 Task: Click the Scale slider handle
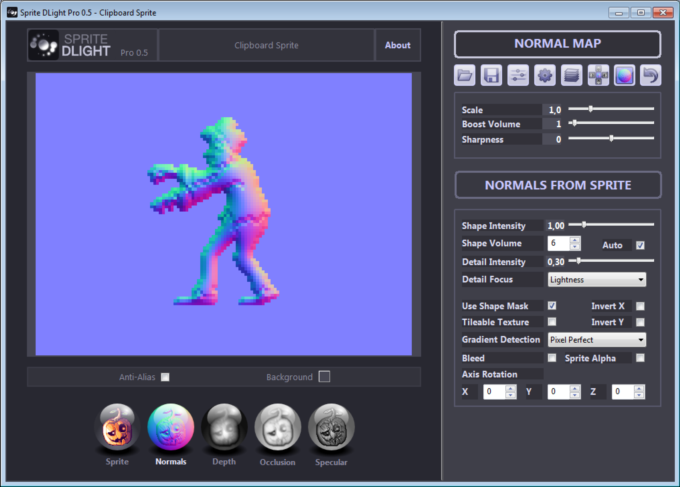pos(591,109)
